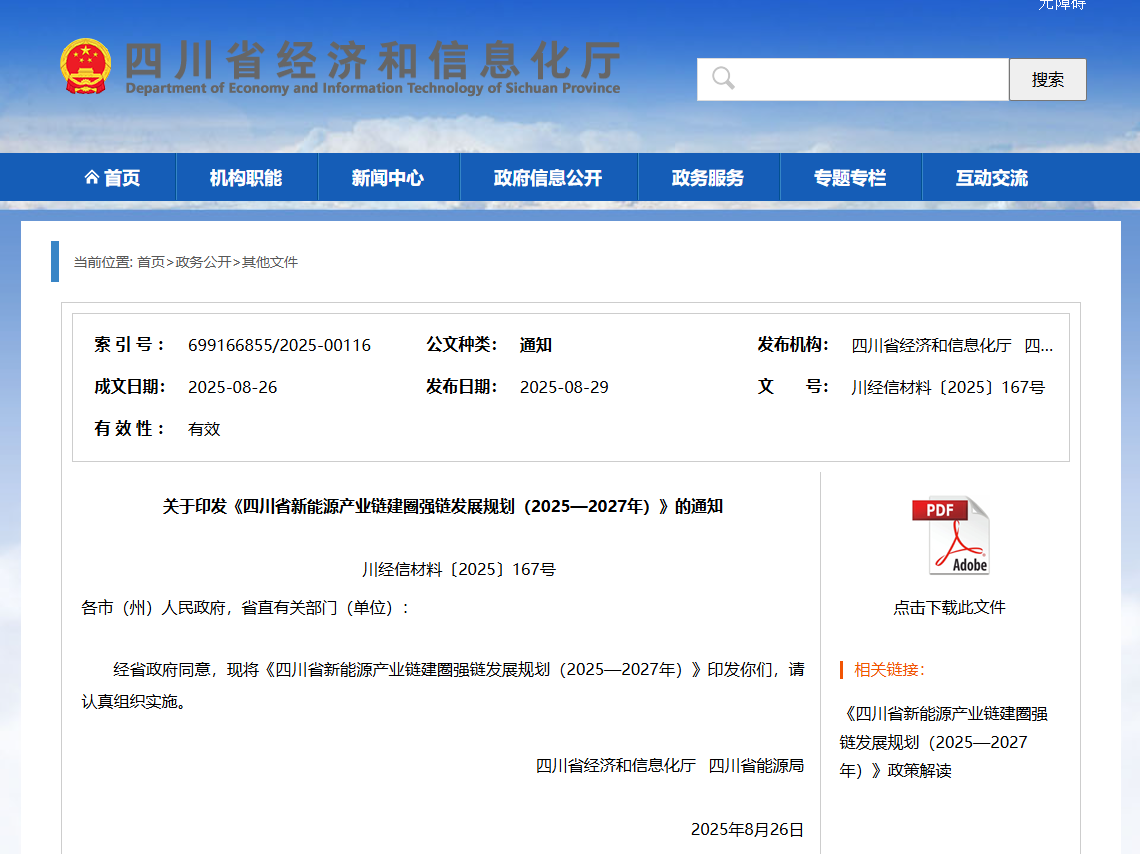Image resolution: width=1140 pixels, height=854 pixels.
Task: Click 其他文件 breadcrumb link
Action: point(267,262)
